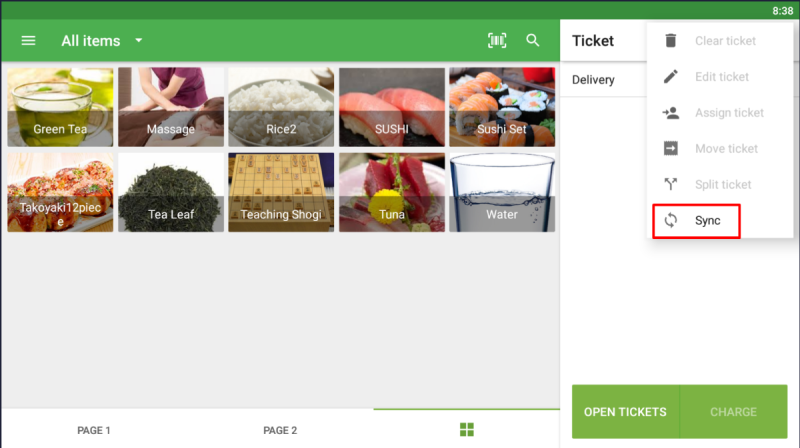This screenshot has height=448, width=800.
Task: Add Green Tea item to ticket
Action: (x=60, y=108)
